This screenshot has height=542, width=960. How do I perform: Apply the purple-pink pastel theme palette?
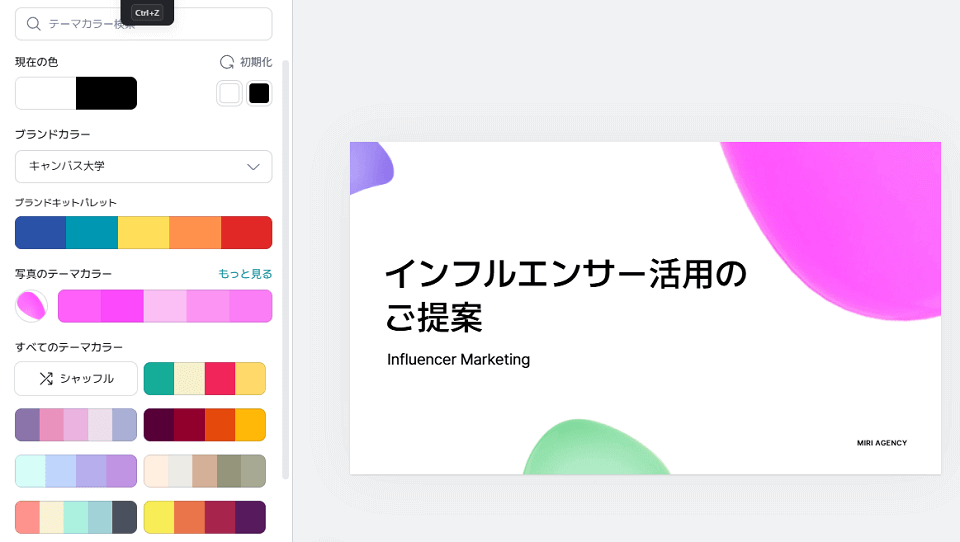pos(76,425)
